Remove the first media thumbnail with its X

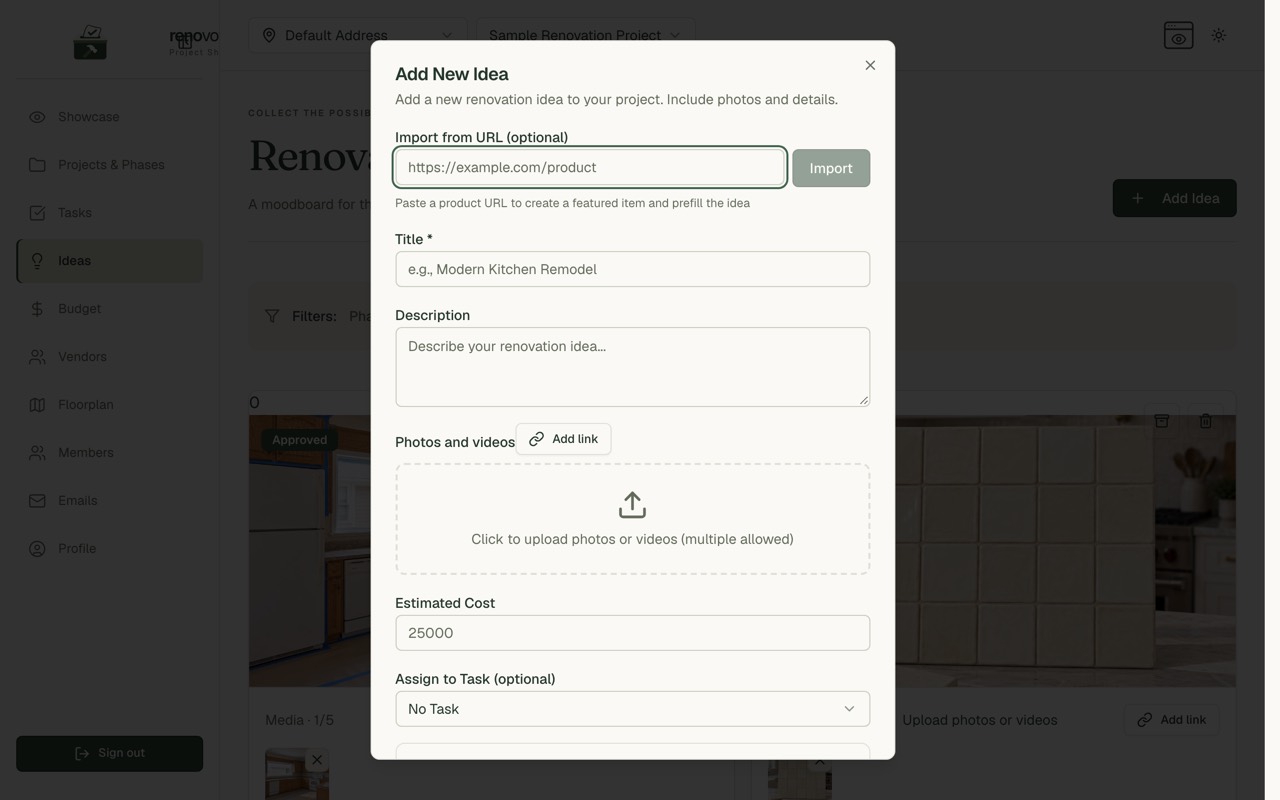tap(317, 760)
